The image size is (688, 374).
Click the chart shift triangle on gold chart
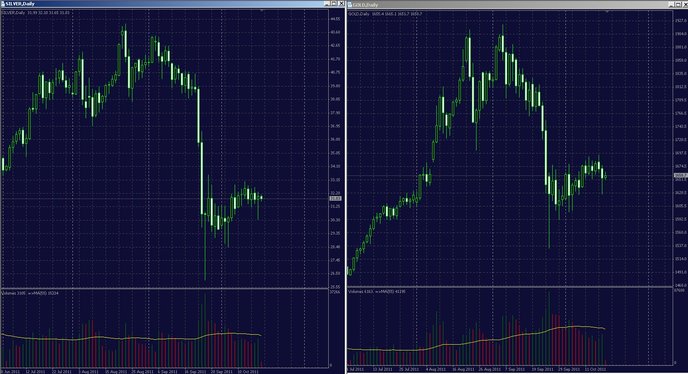click(x=607, y=11)
